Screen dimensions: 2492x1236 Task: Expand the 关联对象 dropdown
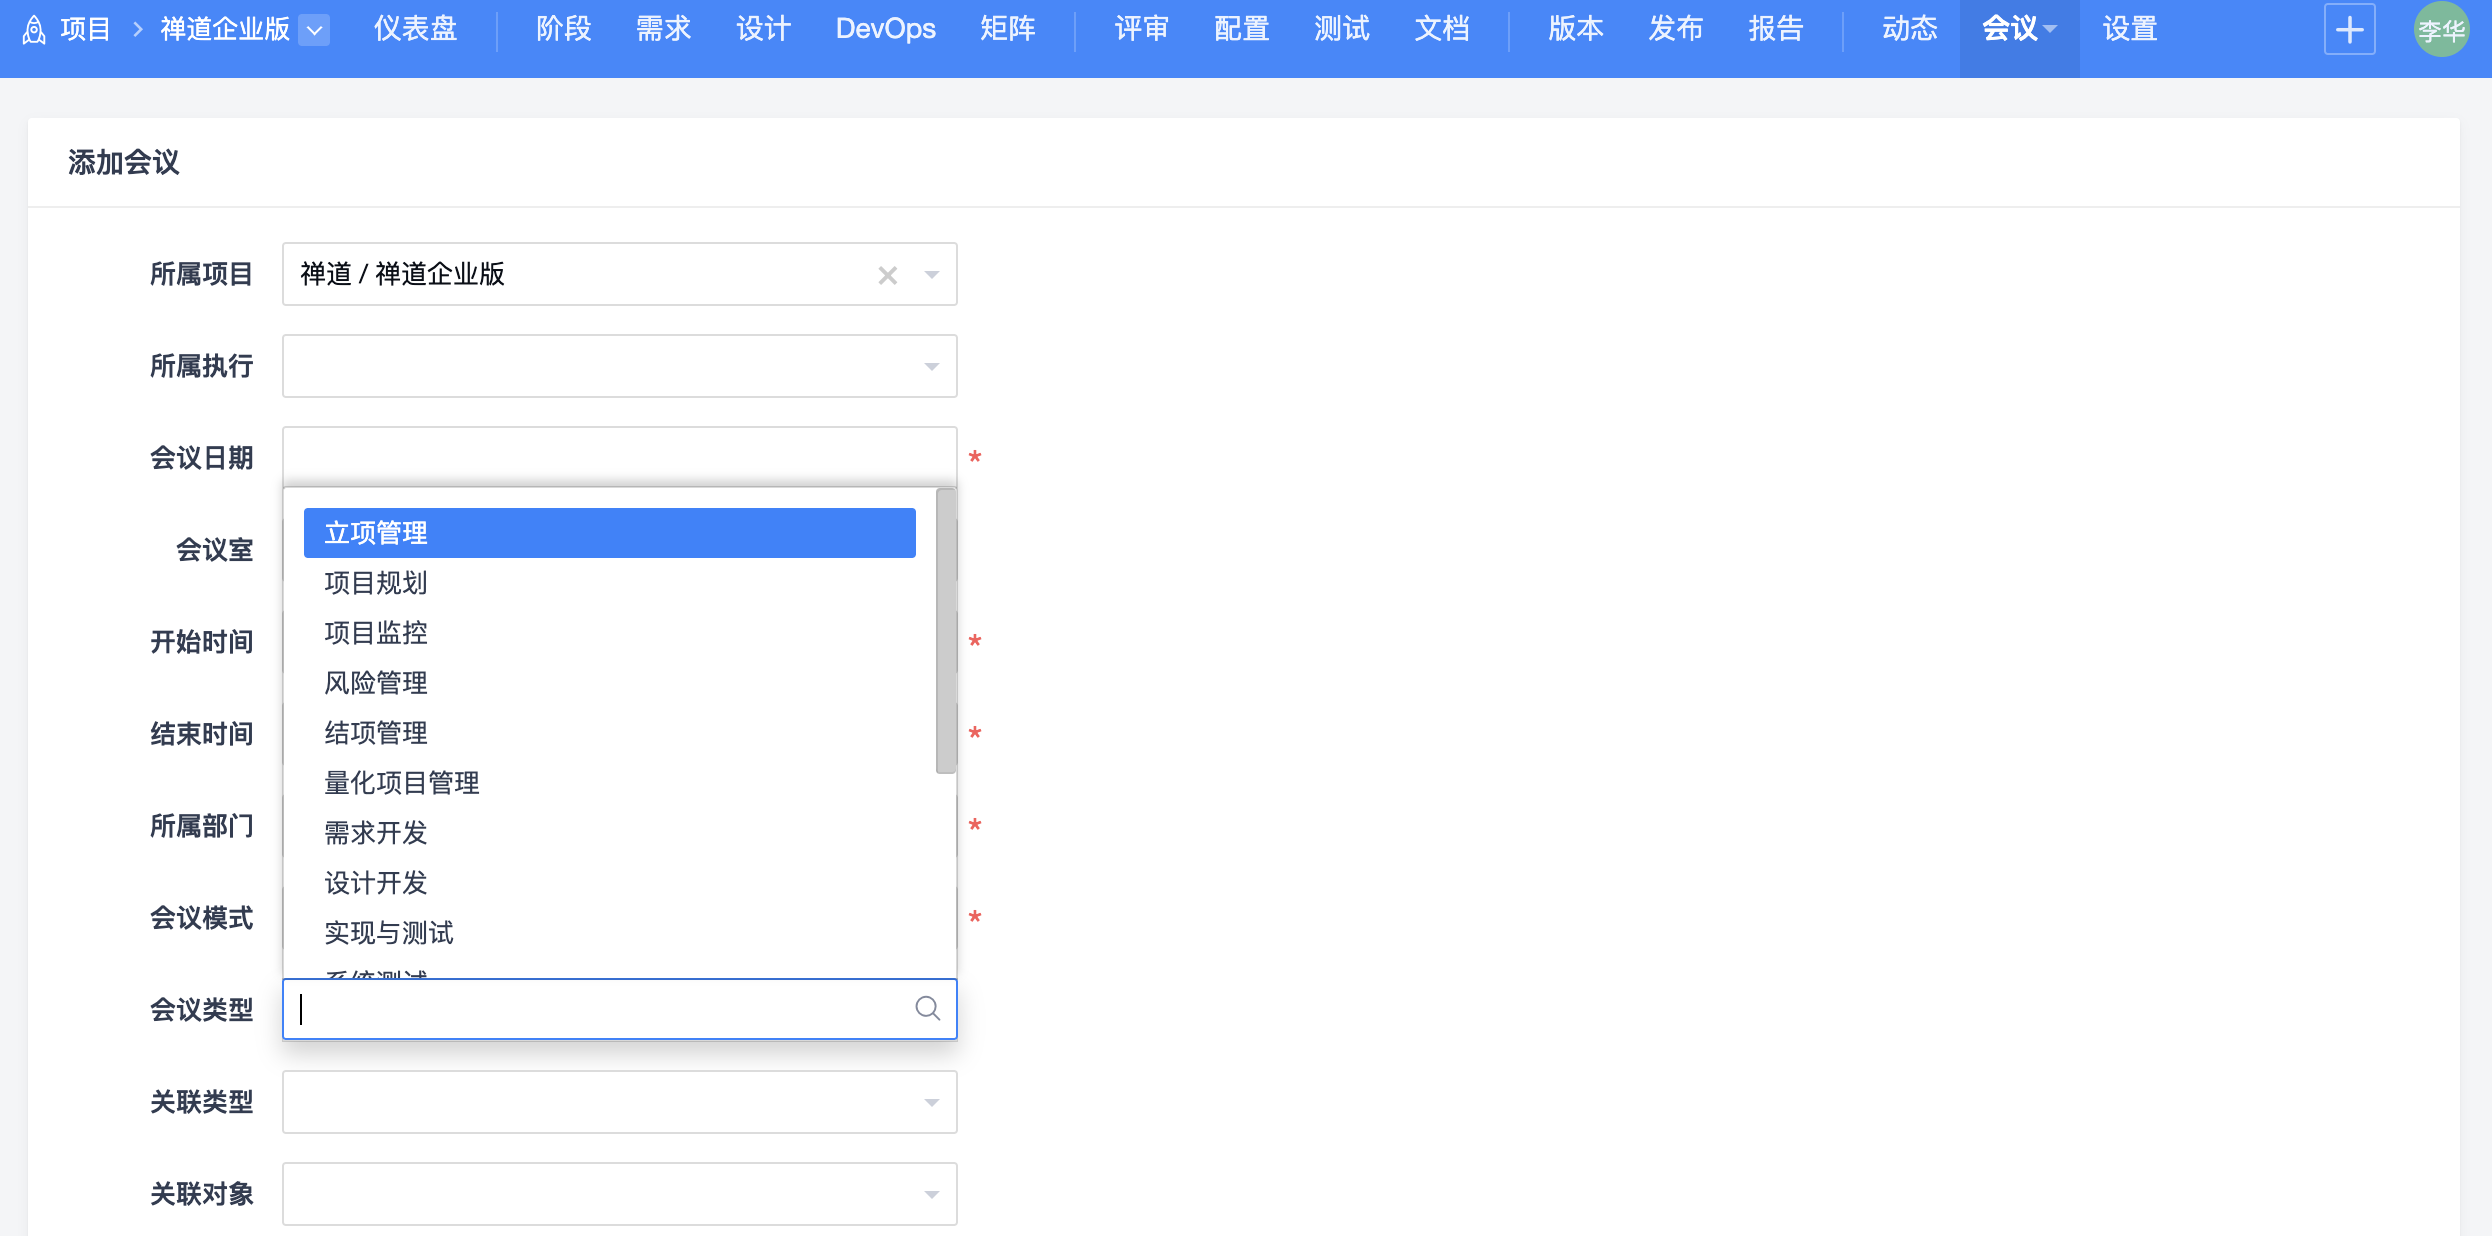[619, 1194]
